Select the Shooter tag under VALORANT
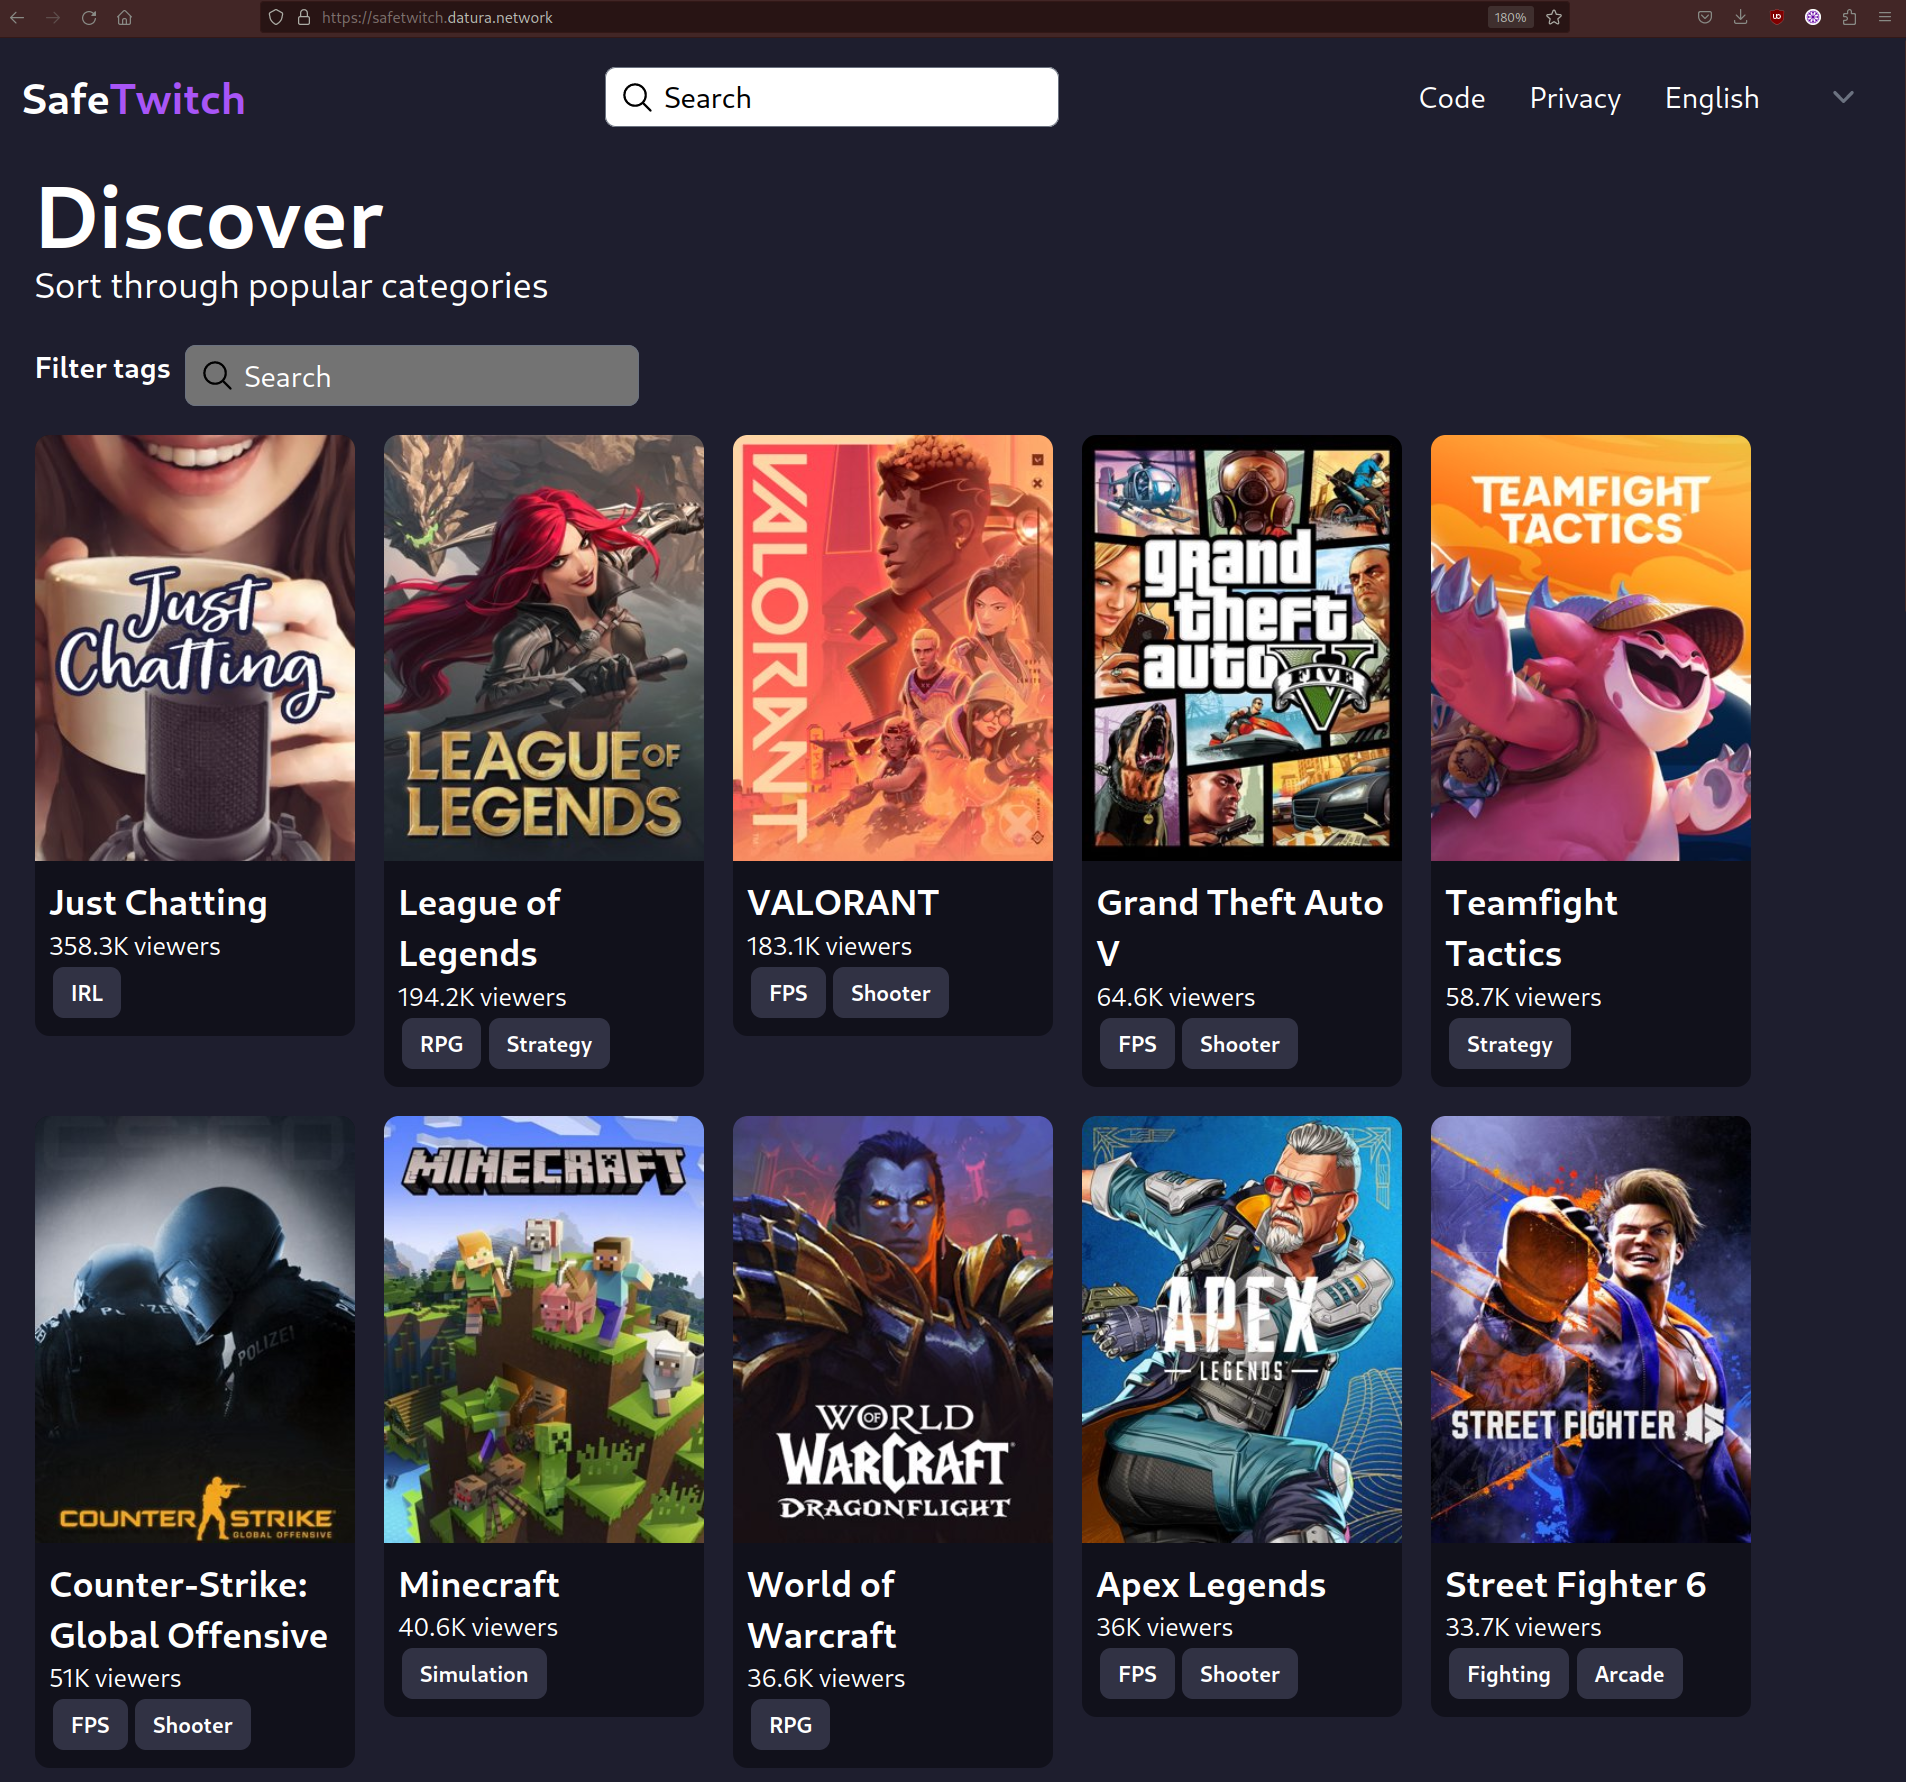This screenshot has width=1906, height=1782. pos(890,993)
